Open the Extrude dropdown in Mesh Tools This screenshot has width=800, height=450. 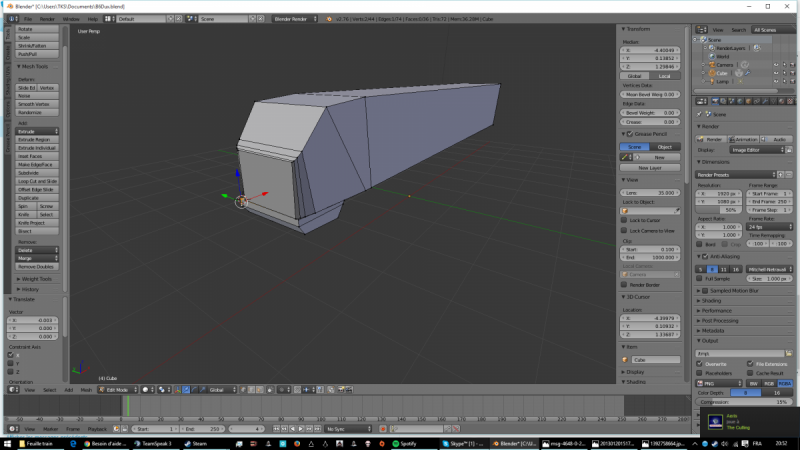[x=37, y=131]
